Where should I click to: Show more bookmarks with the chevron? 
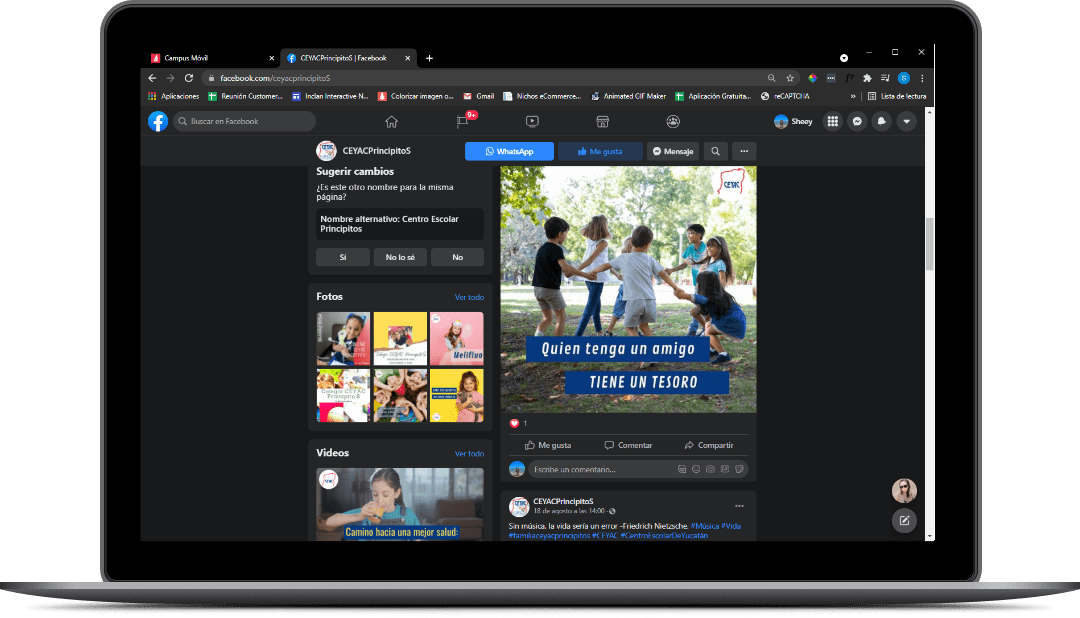click(x=853, y=96)
